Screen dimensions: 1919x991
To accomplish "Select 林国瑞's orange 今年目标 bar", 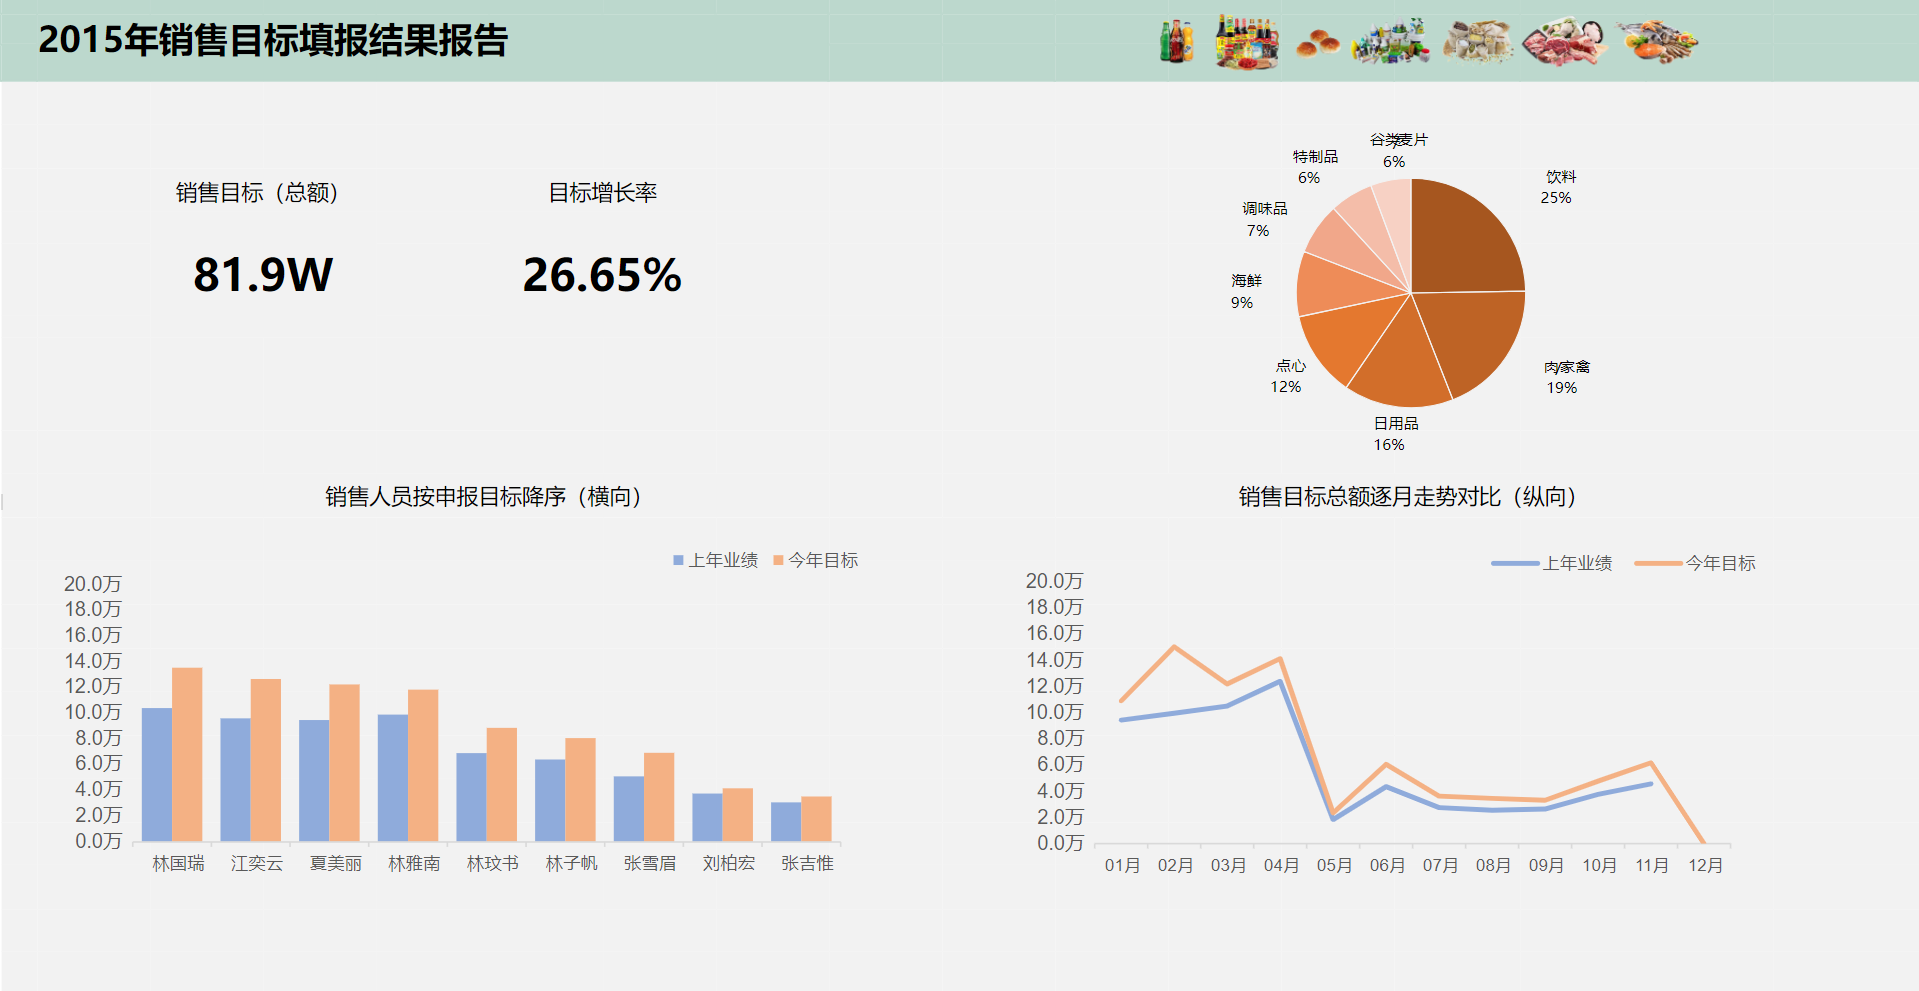I will click(x=187, y=754).
